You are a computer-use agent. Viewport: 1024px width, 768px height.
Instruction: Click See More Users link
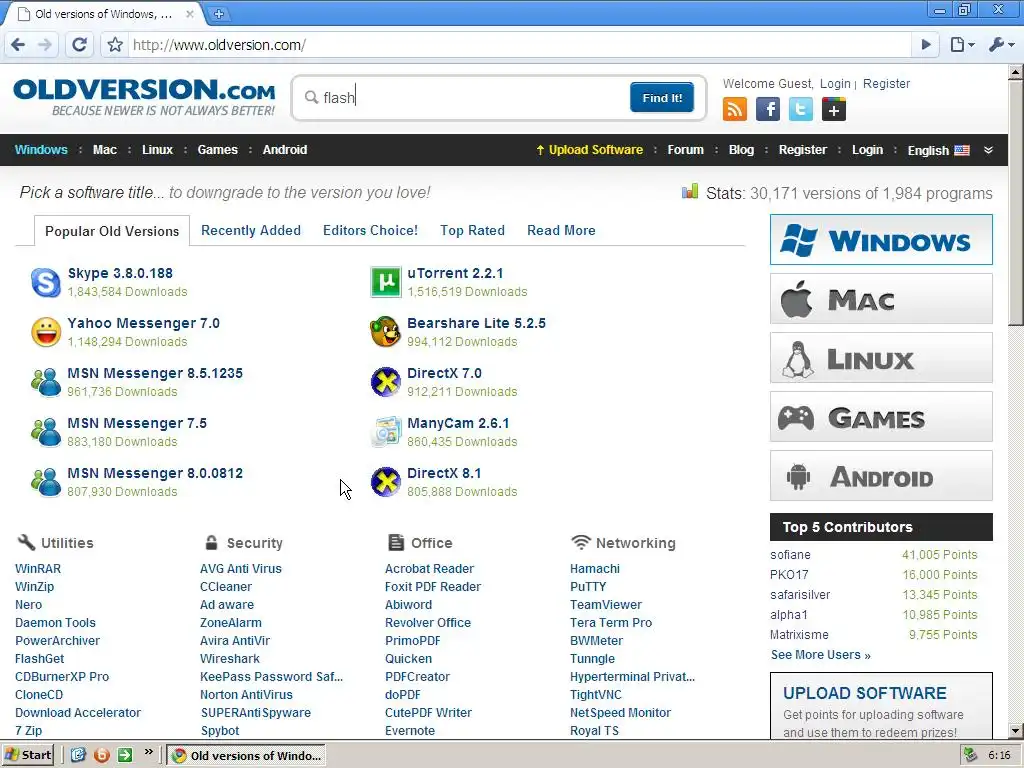[x=820, y=655]
